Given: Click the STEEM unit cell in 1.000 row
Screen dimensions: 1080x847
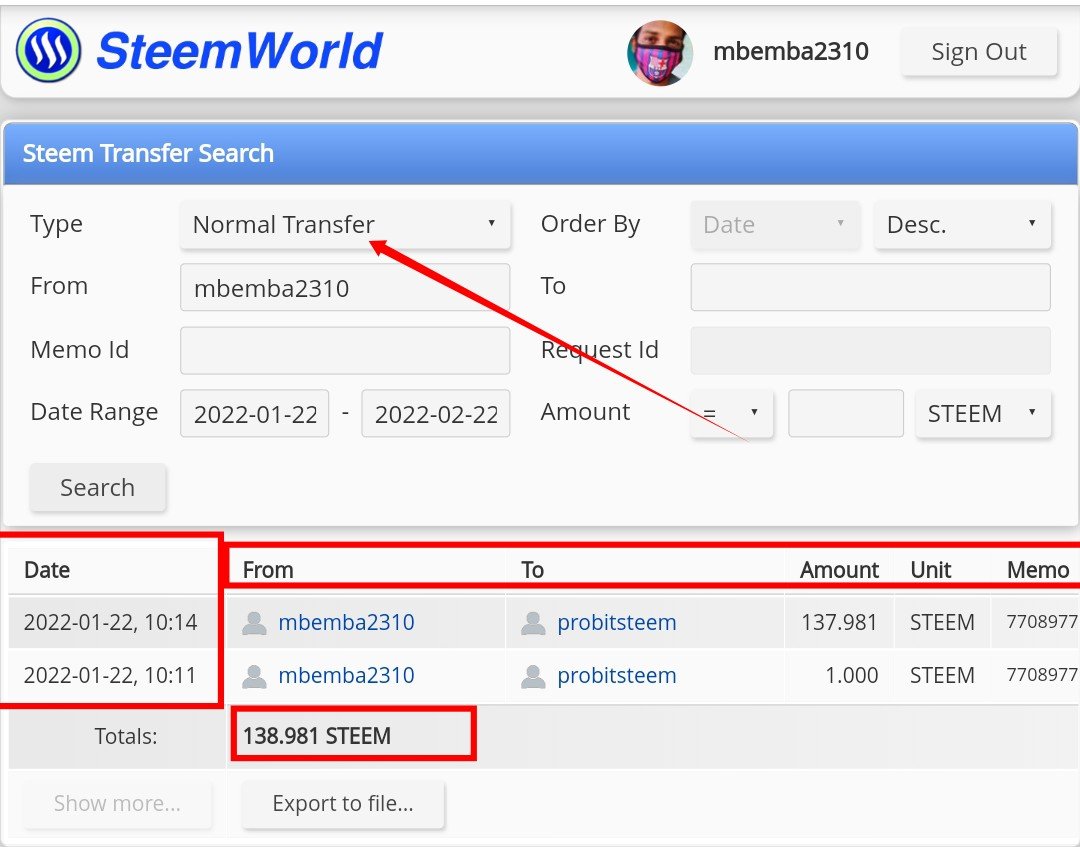Looking at the screenshot, I should pyautogui.click(x=942, y=676).
